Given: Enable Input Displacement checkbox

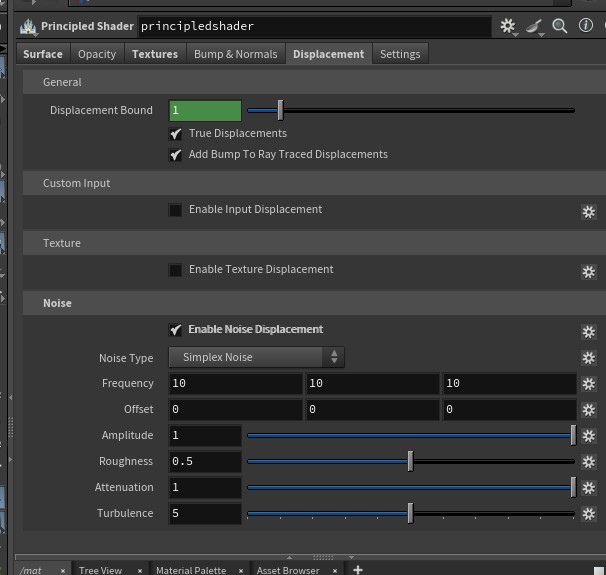Looking at the screenshot, I should click(176, 210).
